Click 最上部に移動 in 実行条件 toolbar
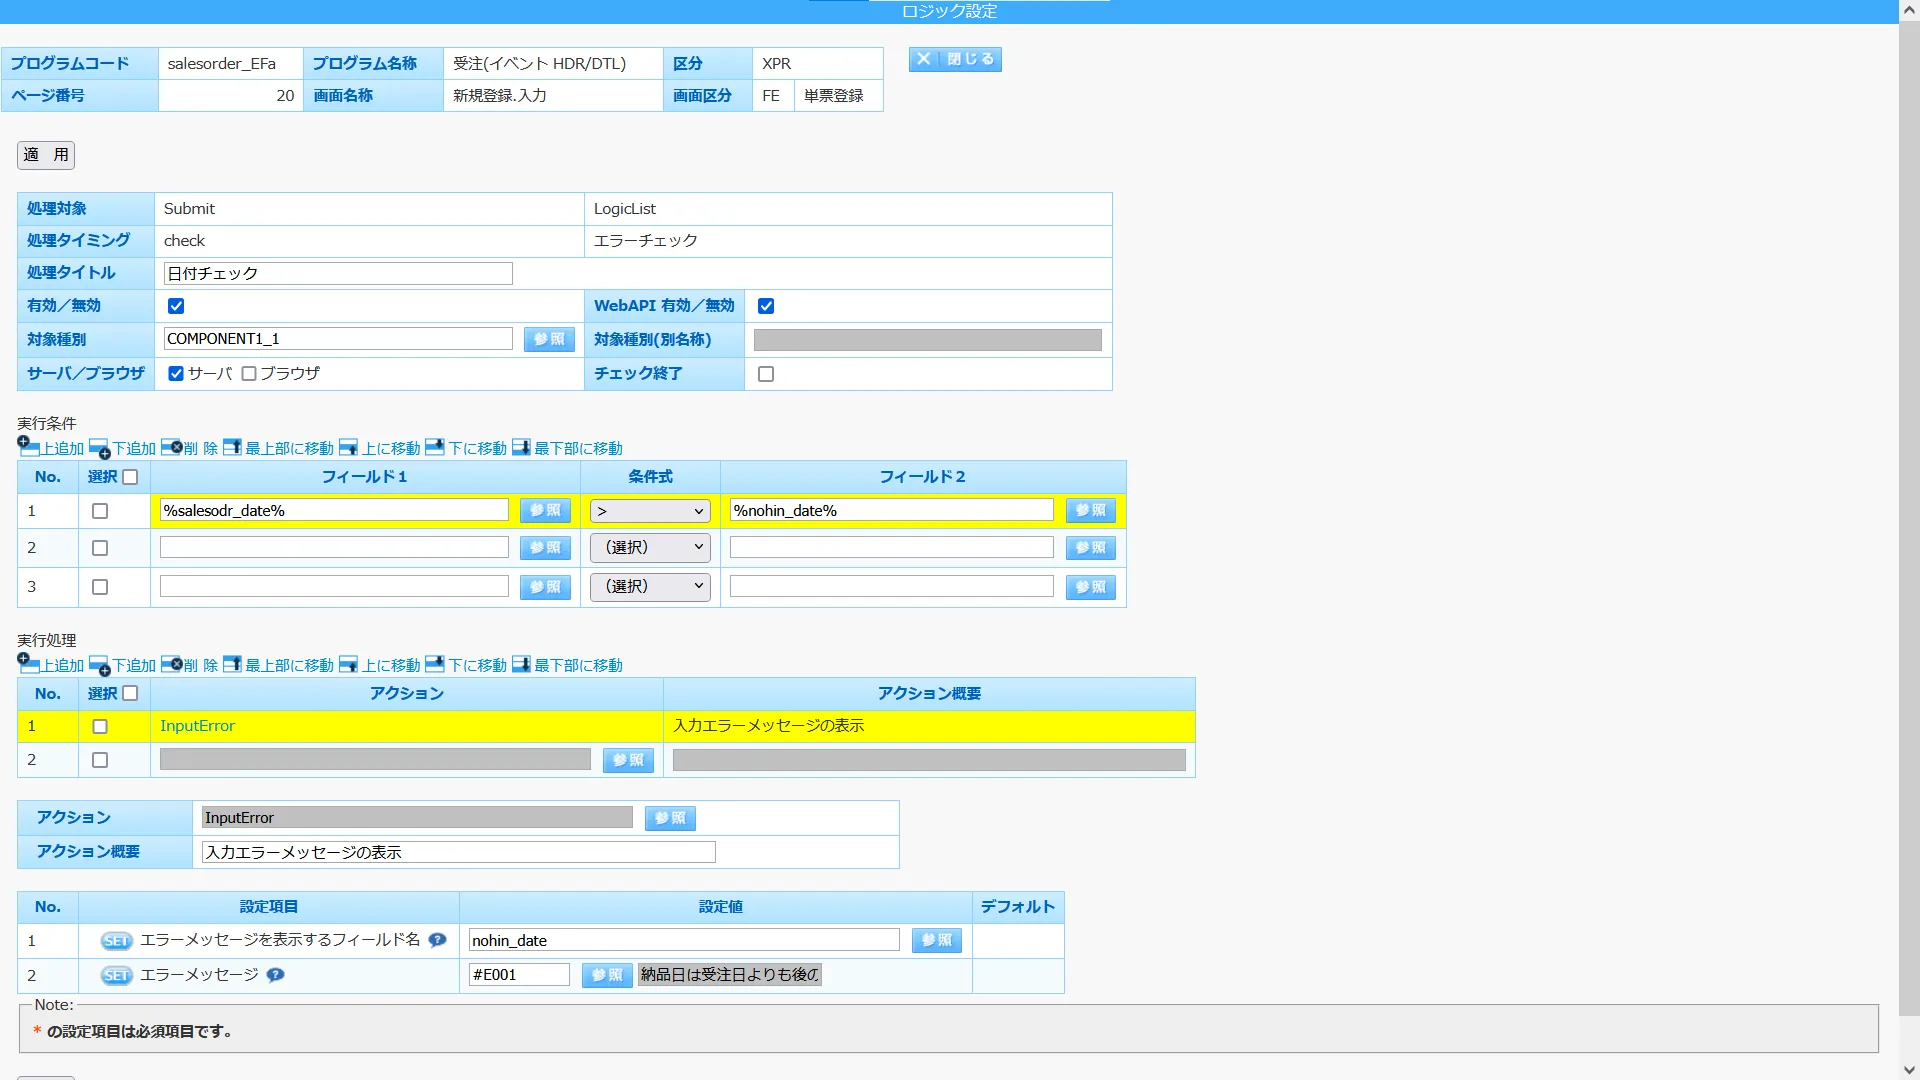Screen dimensions: 1920x1080 tap(278, 448)
